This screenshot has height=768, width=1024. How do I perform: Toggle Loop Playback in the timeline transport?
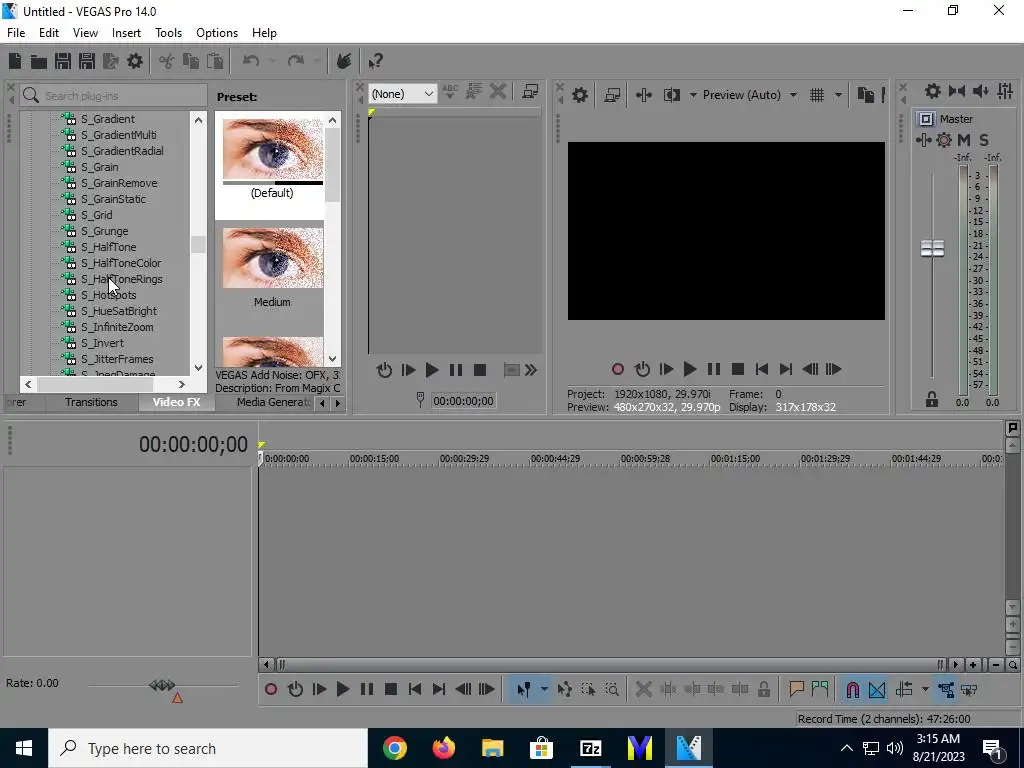295,690
